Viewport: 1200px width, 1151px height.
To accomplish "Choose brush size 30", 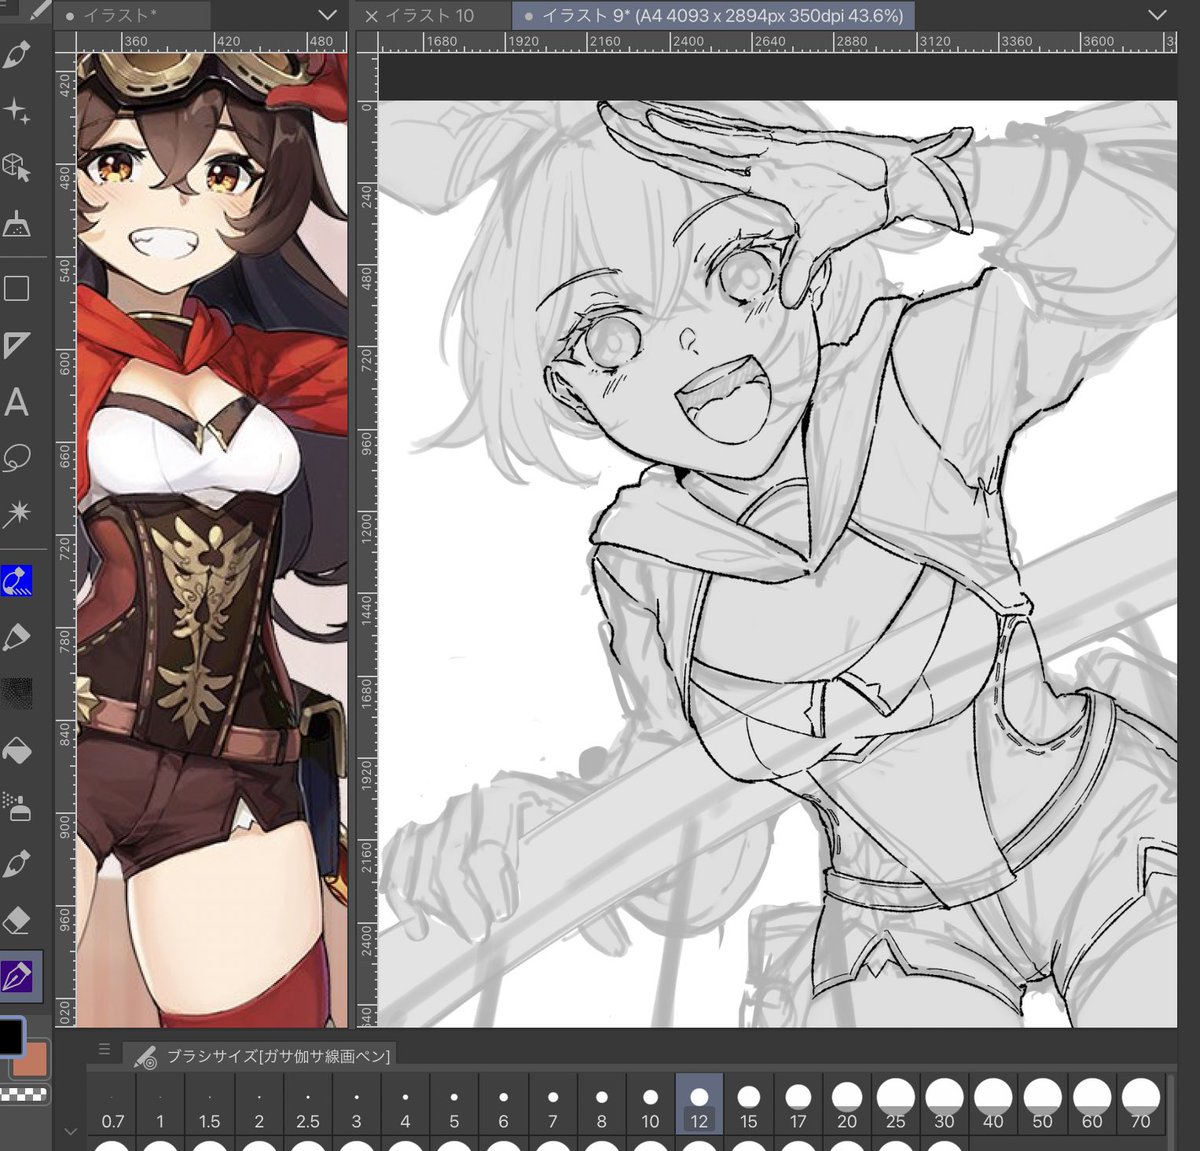I will (x=944, y=1105).
